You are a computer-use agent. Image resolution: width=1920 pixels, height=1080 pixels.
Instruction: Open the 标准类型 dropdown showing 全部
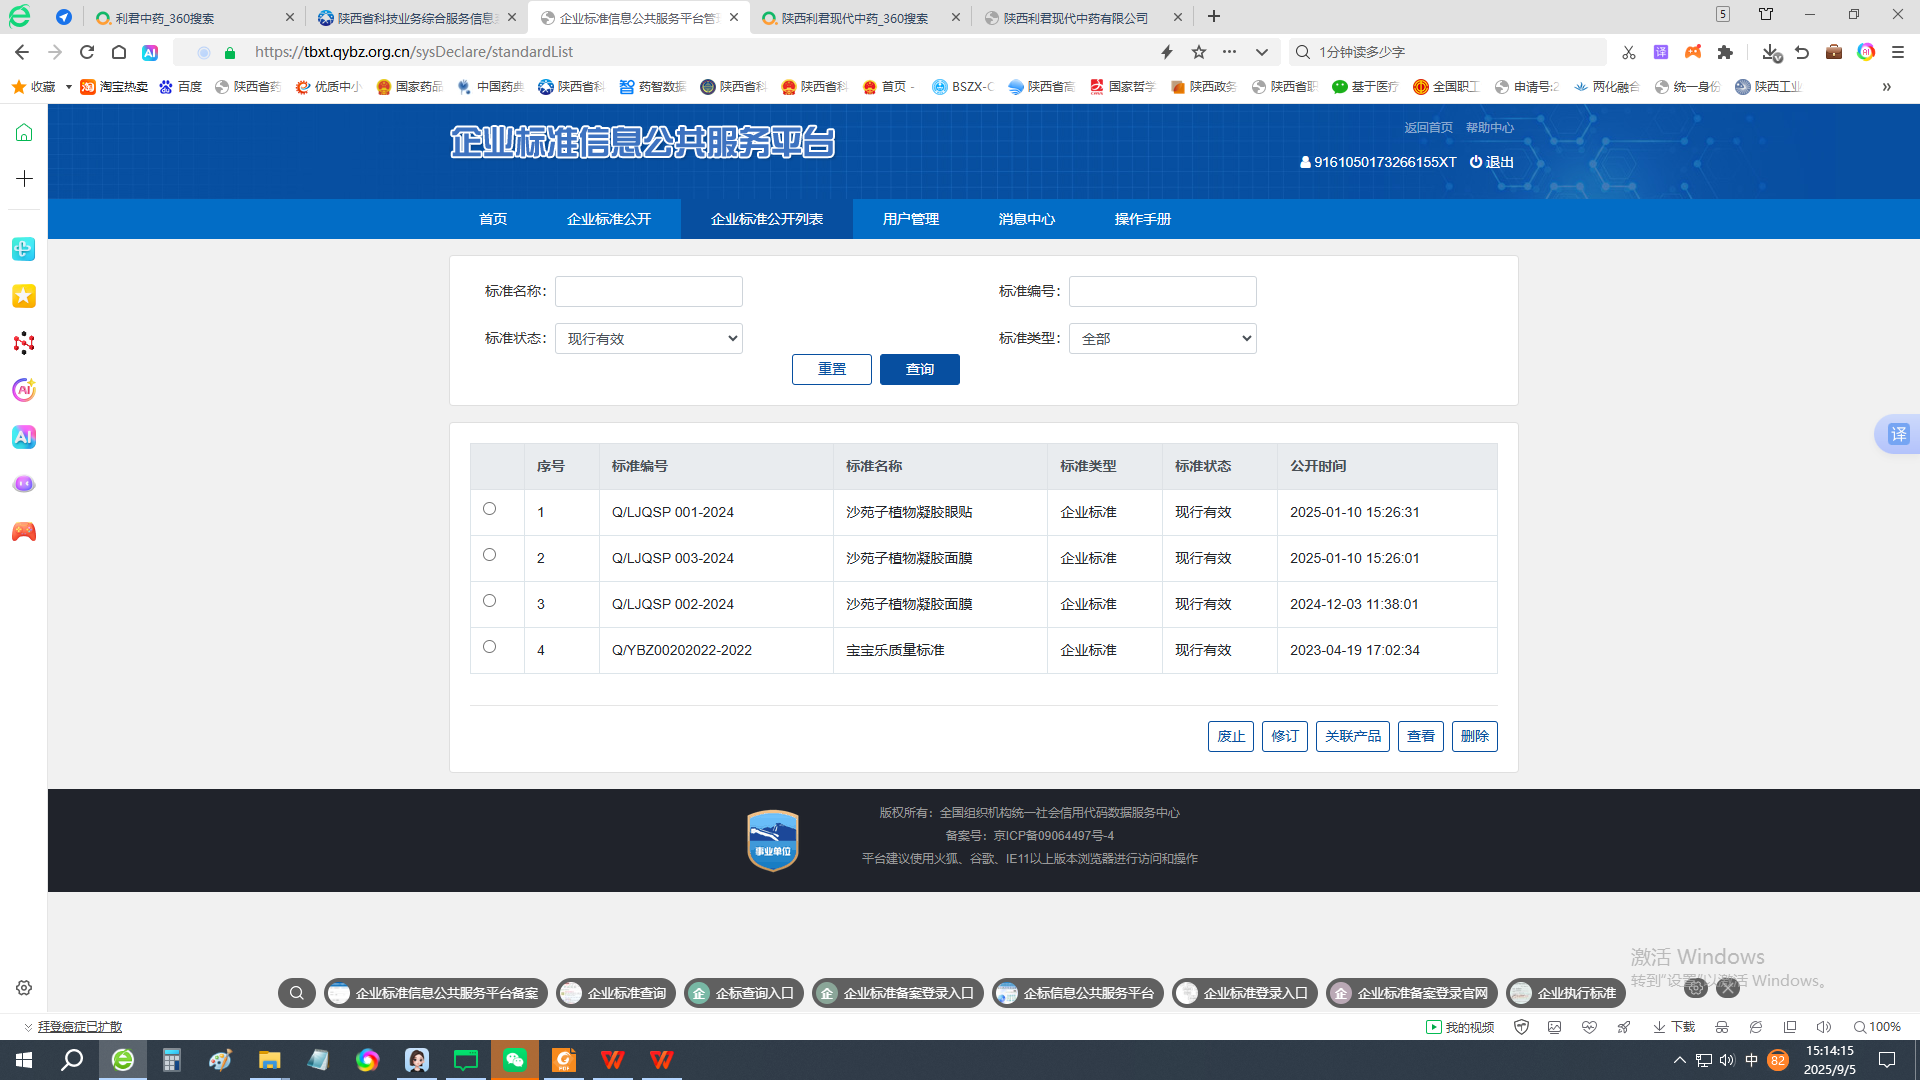(x=1162, y=339)
